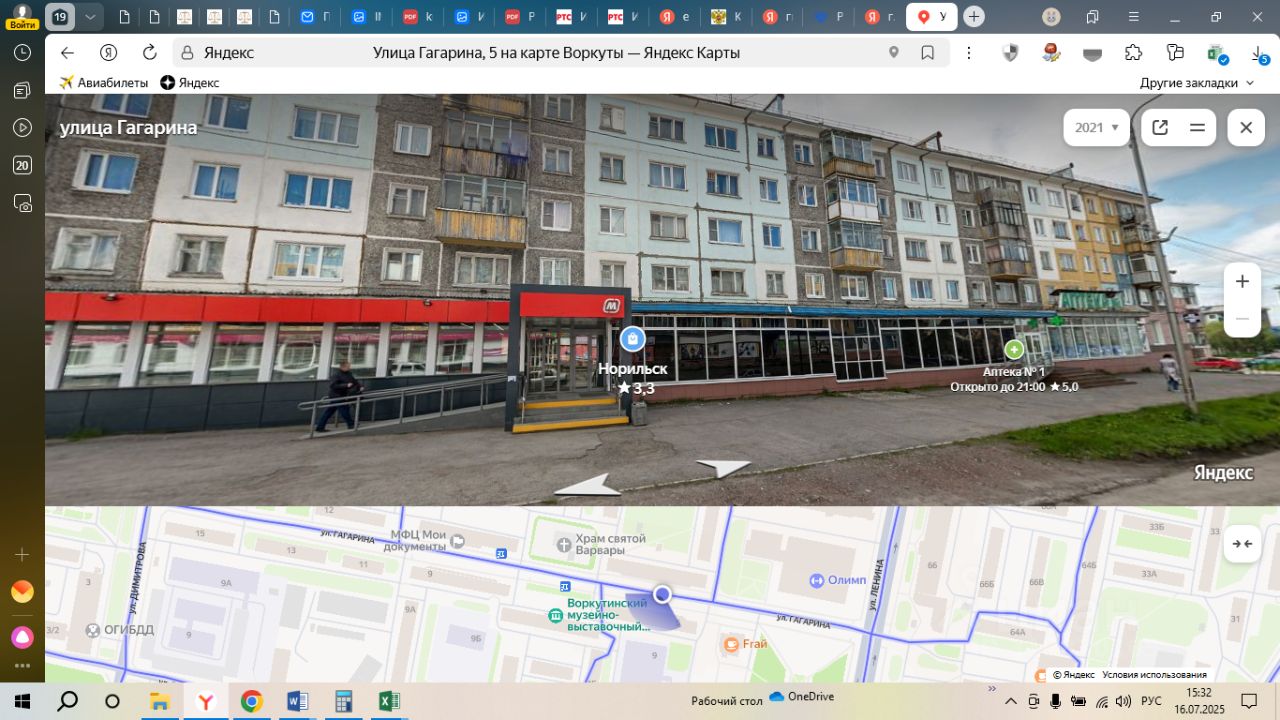Open Аптека № 1 place label
Viewport: 1280px width, 720px height.
tap(1014, 372)
